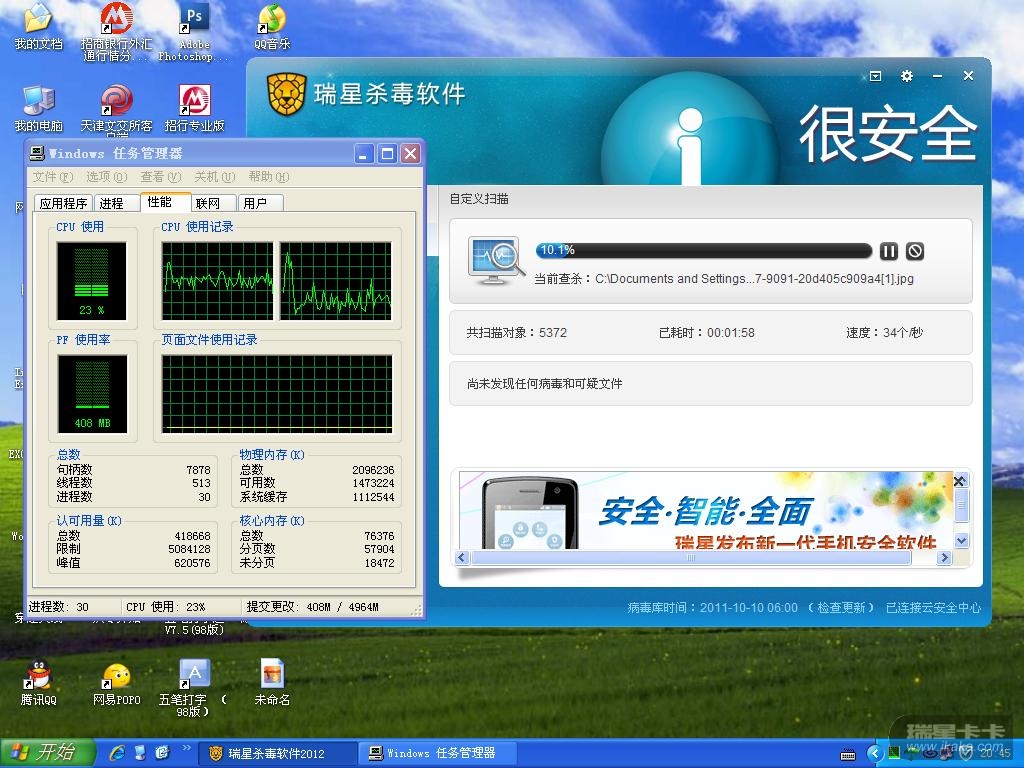Click the Rising lion shield logo
Viewport: 1024px width, 768px height.
tap(286, 95)
